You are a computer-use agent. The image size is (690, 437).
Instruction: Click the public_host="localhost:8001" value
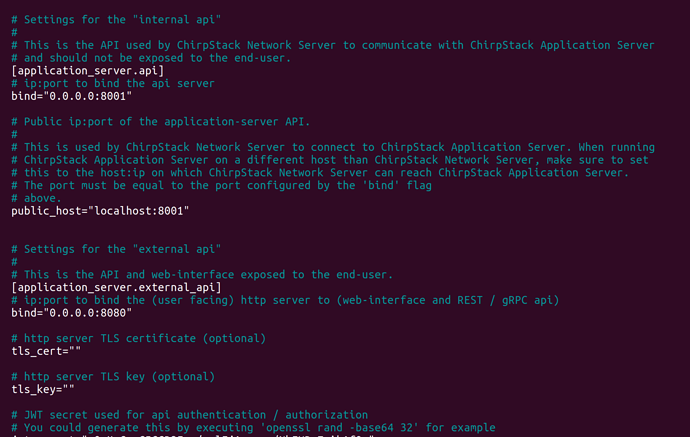(100, 211)
